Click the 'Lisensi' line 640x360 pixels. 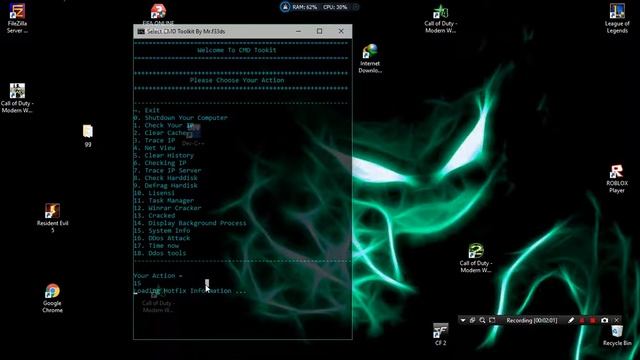tap(154, 193)
